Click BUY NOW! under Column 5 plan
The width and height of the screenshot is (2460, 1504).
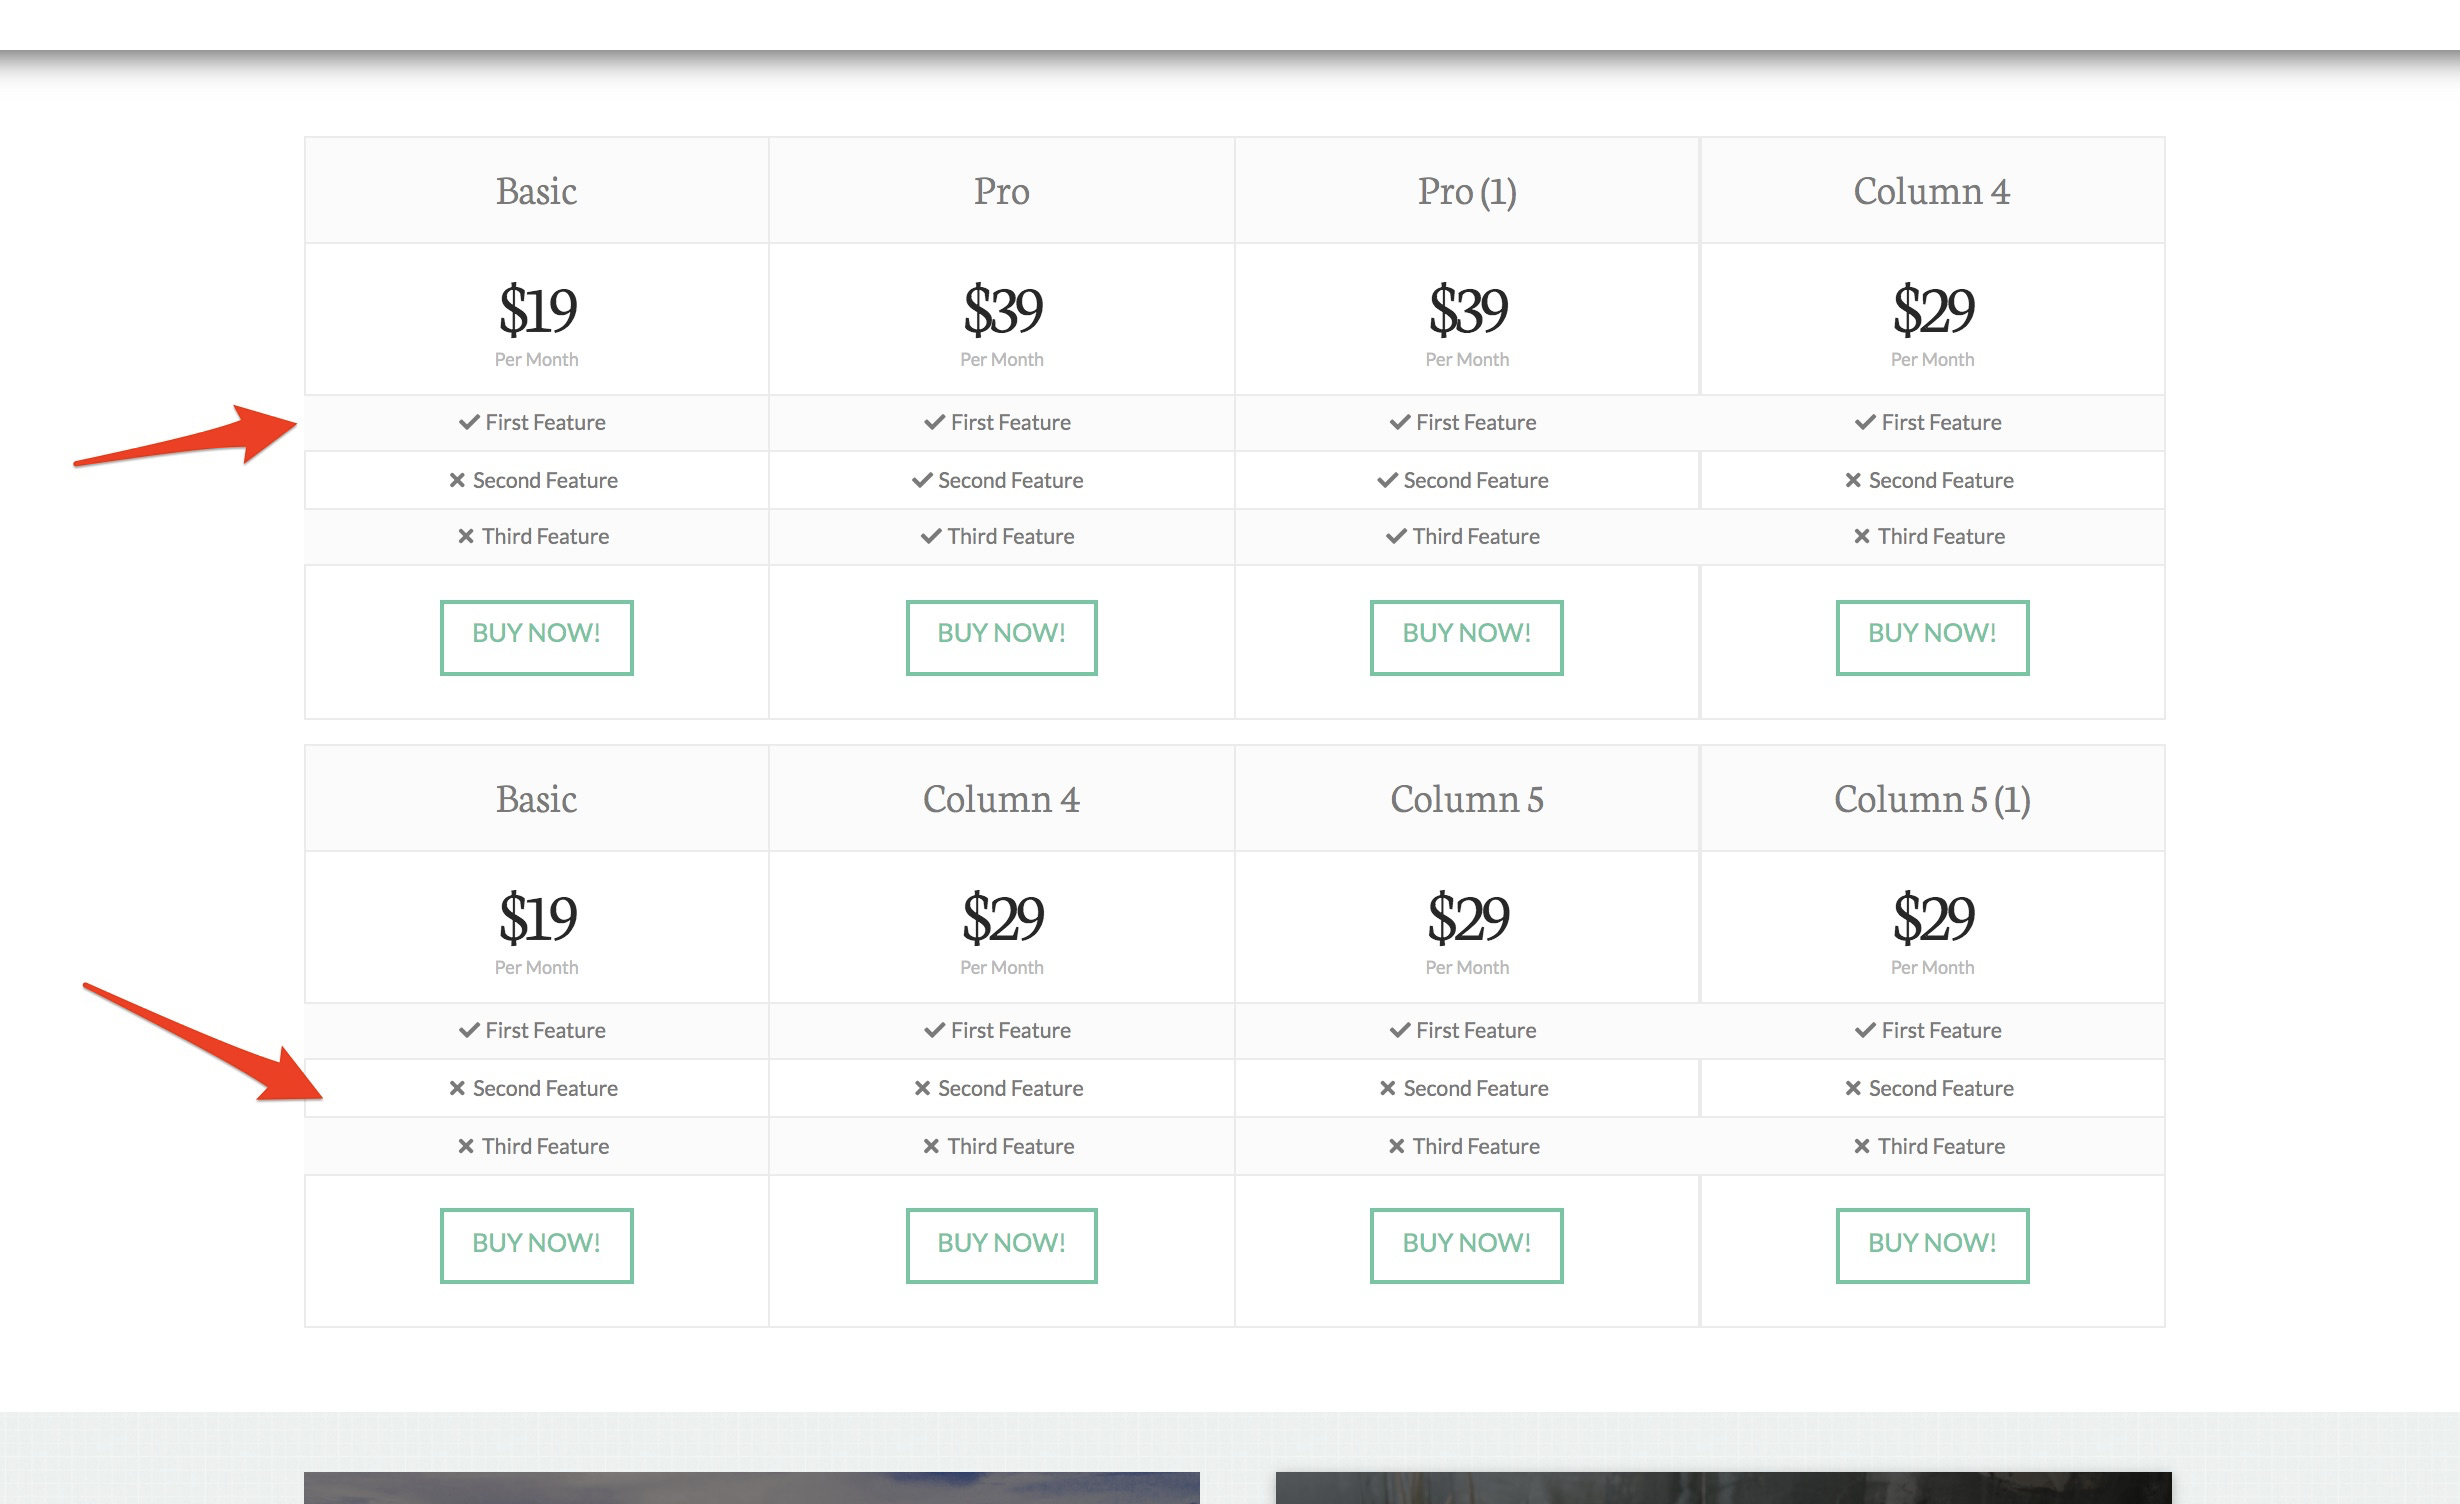pos(1467,1246)
